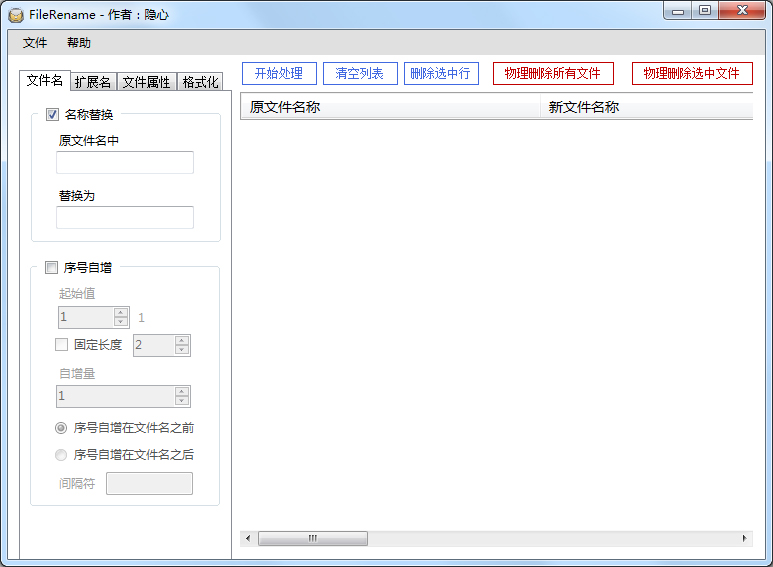Click the 清空列表 button
773x567 pixels.
(x=360, y=73)
